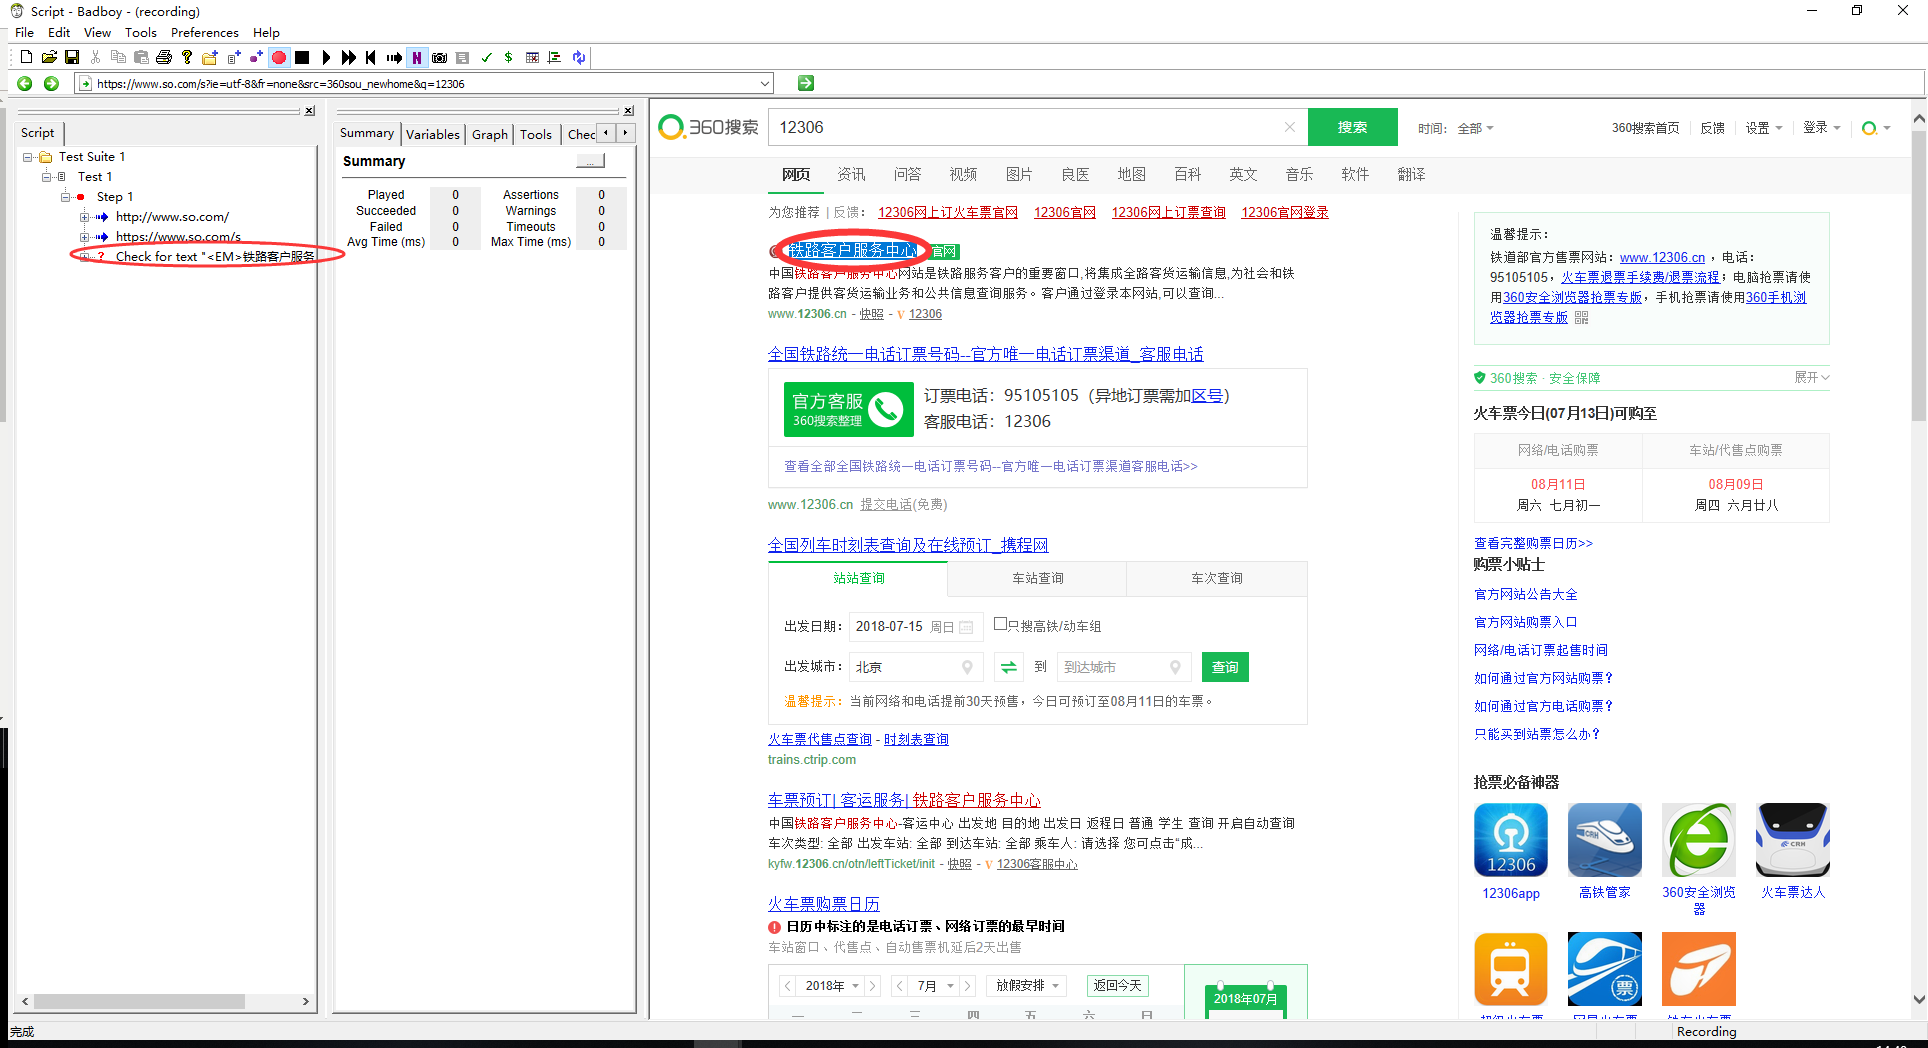Open 全国列车时刻表查询及在线预订_携程网 link
This screenshot has height=1048, width=1928.
pyautogui.click(x=908, y=545)
